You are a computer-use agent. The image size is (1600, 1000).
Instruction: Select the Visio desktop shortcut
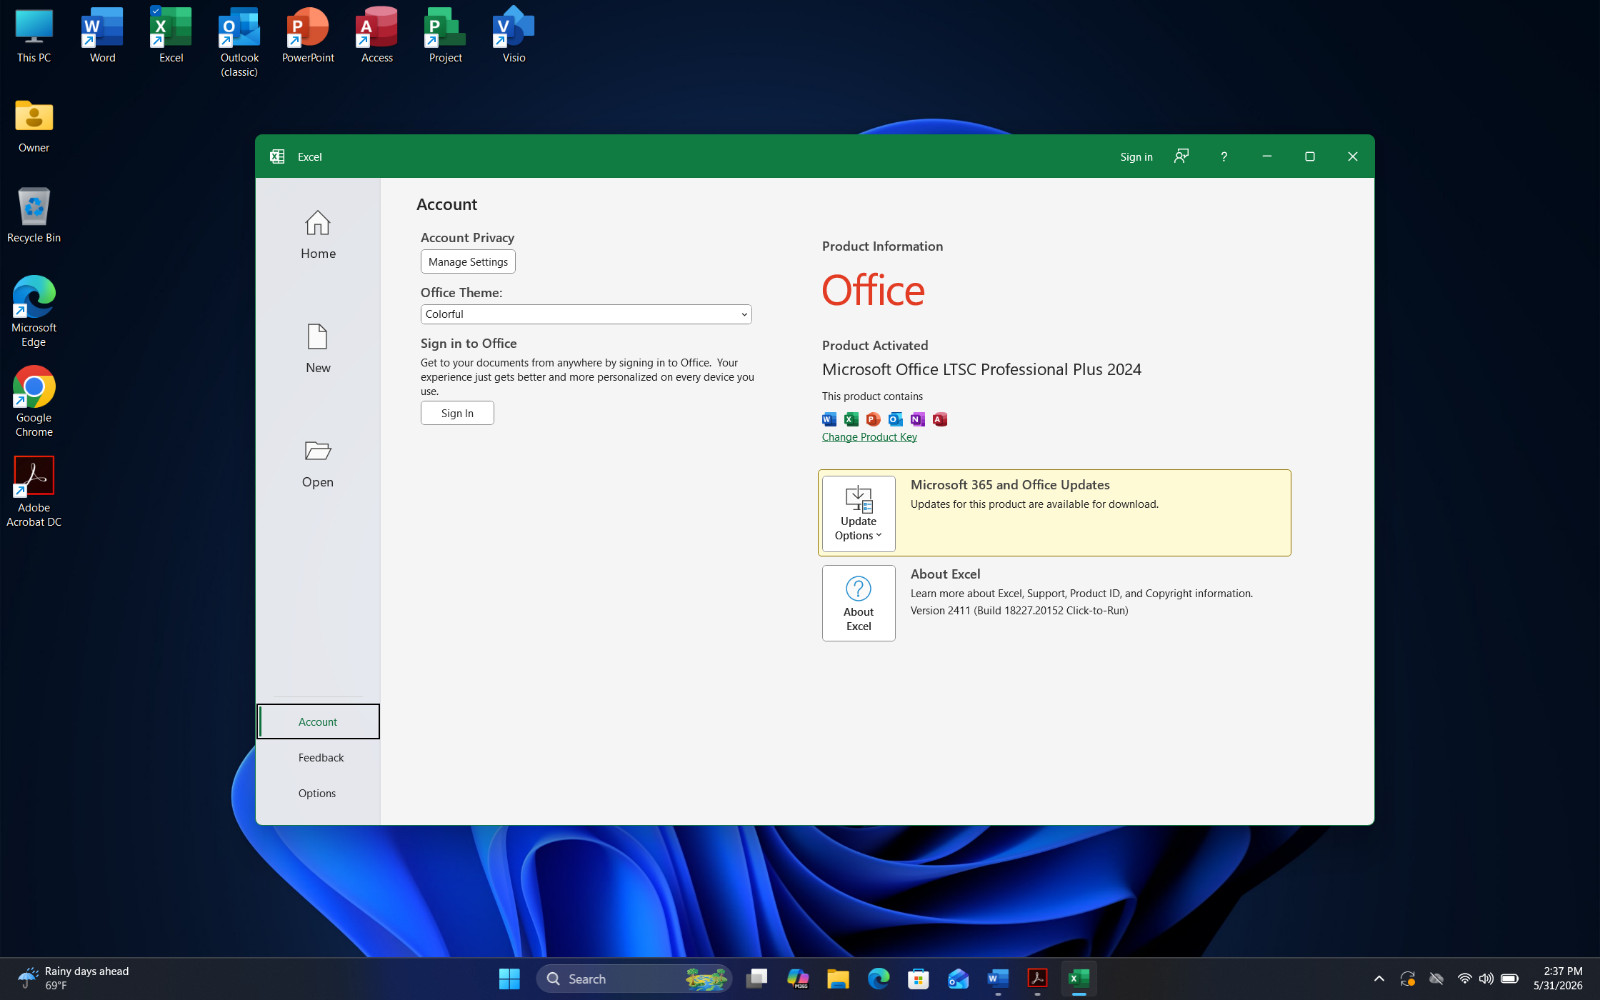coord(514,36)
